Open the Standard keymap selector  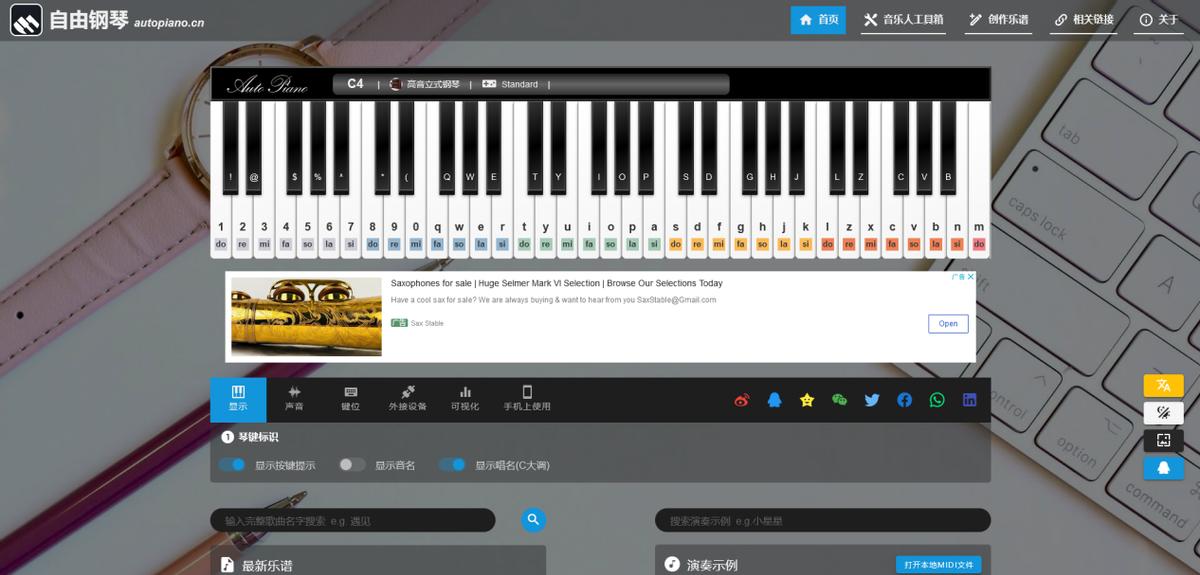510,84
